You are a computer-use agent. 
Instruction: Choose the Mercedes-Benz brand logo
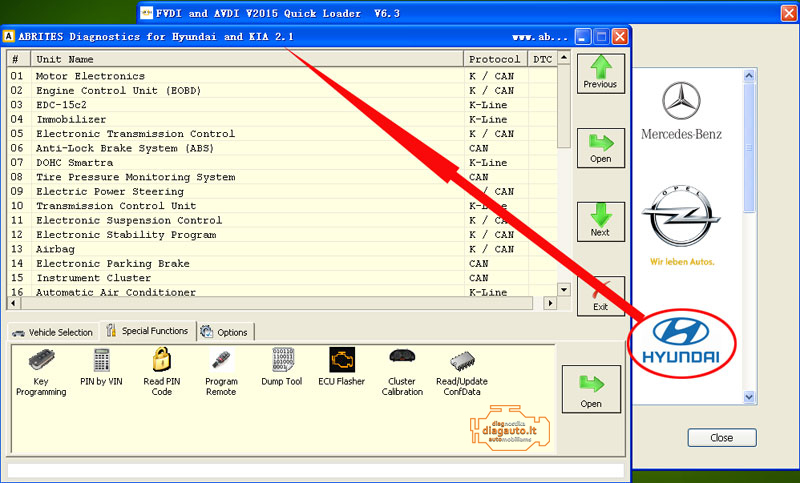[681, 112]
